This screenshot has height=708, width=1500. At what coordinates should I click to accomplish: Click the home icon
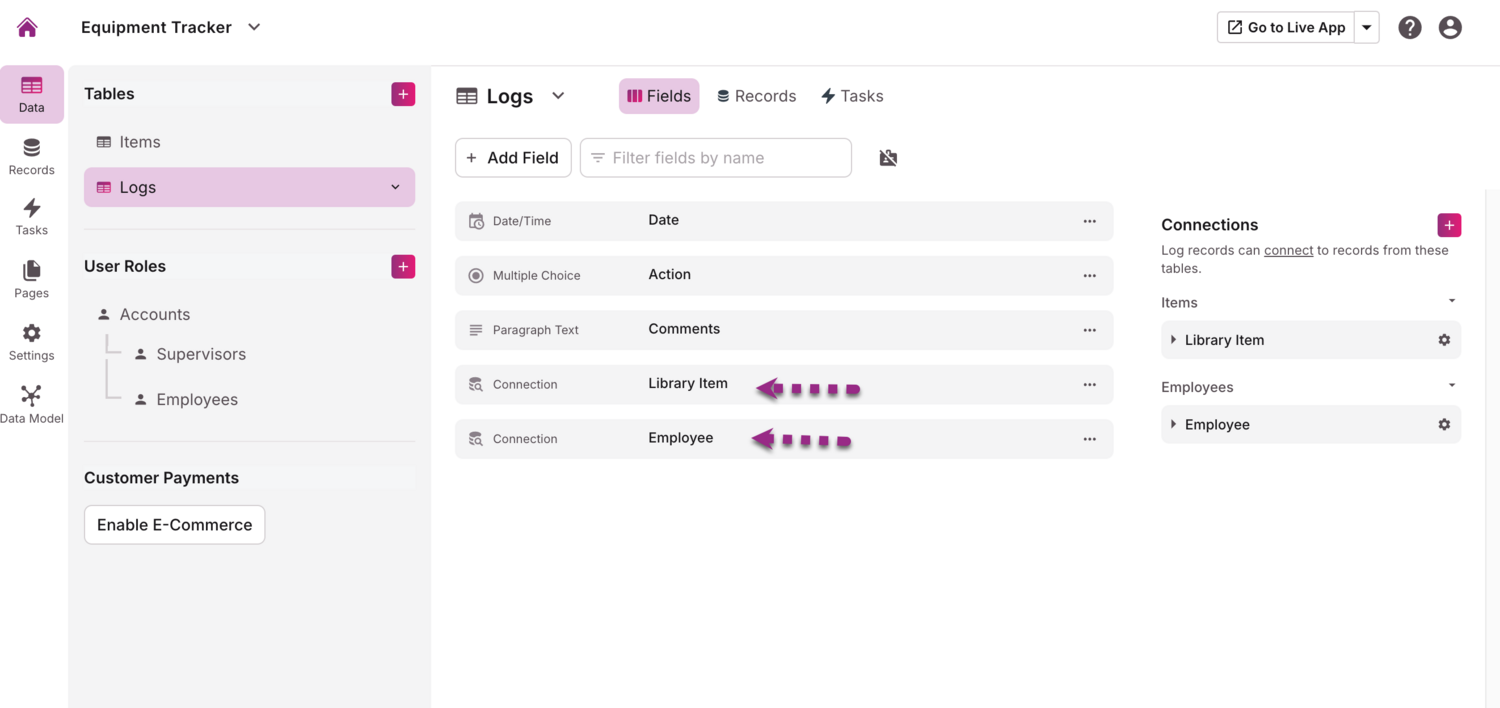[27, 27]
